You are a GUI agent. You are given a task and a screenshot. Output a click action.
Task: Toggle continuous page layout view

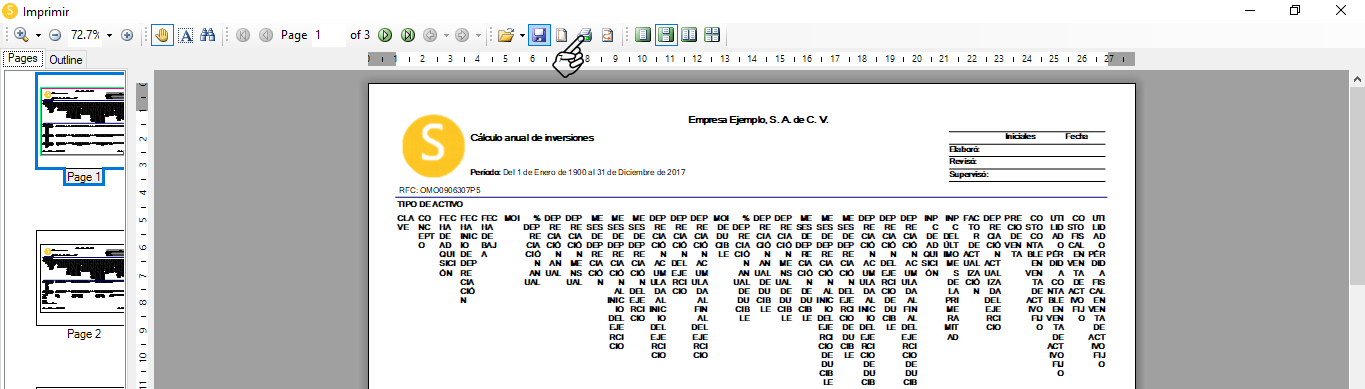[x=665, y=35]
